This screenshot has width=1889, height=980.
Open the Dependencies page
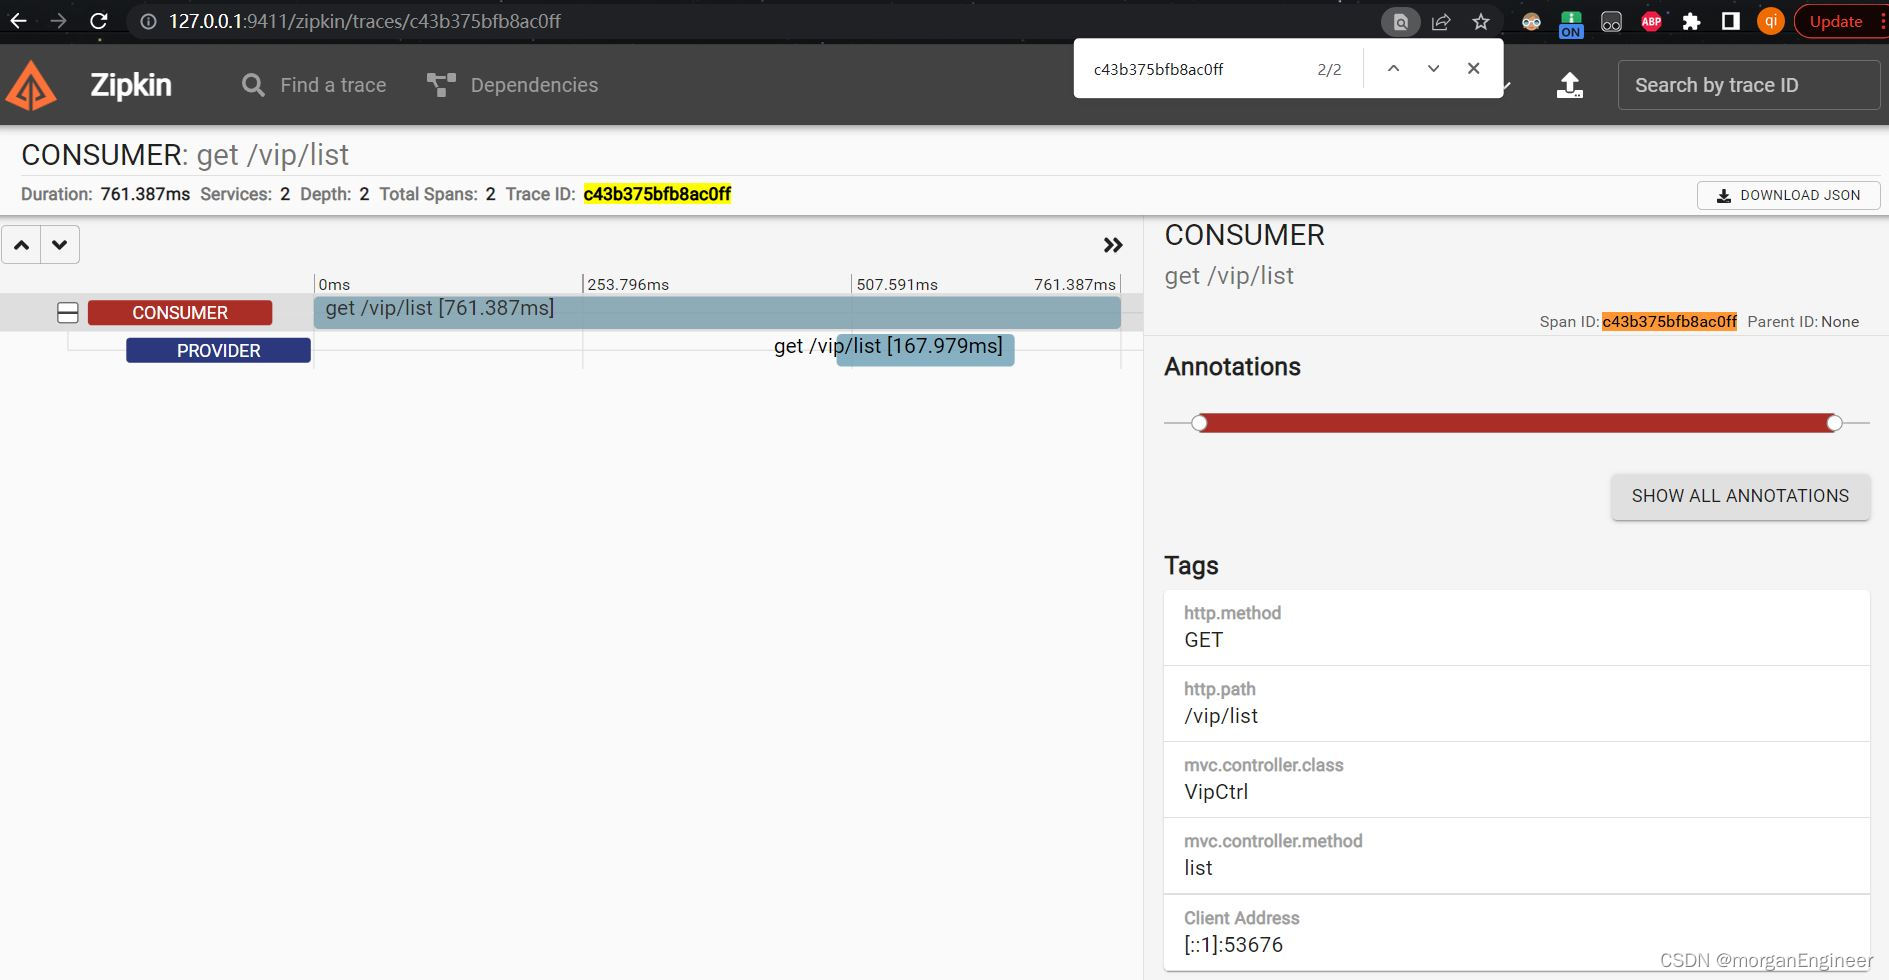tap(512, 85)
